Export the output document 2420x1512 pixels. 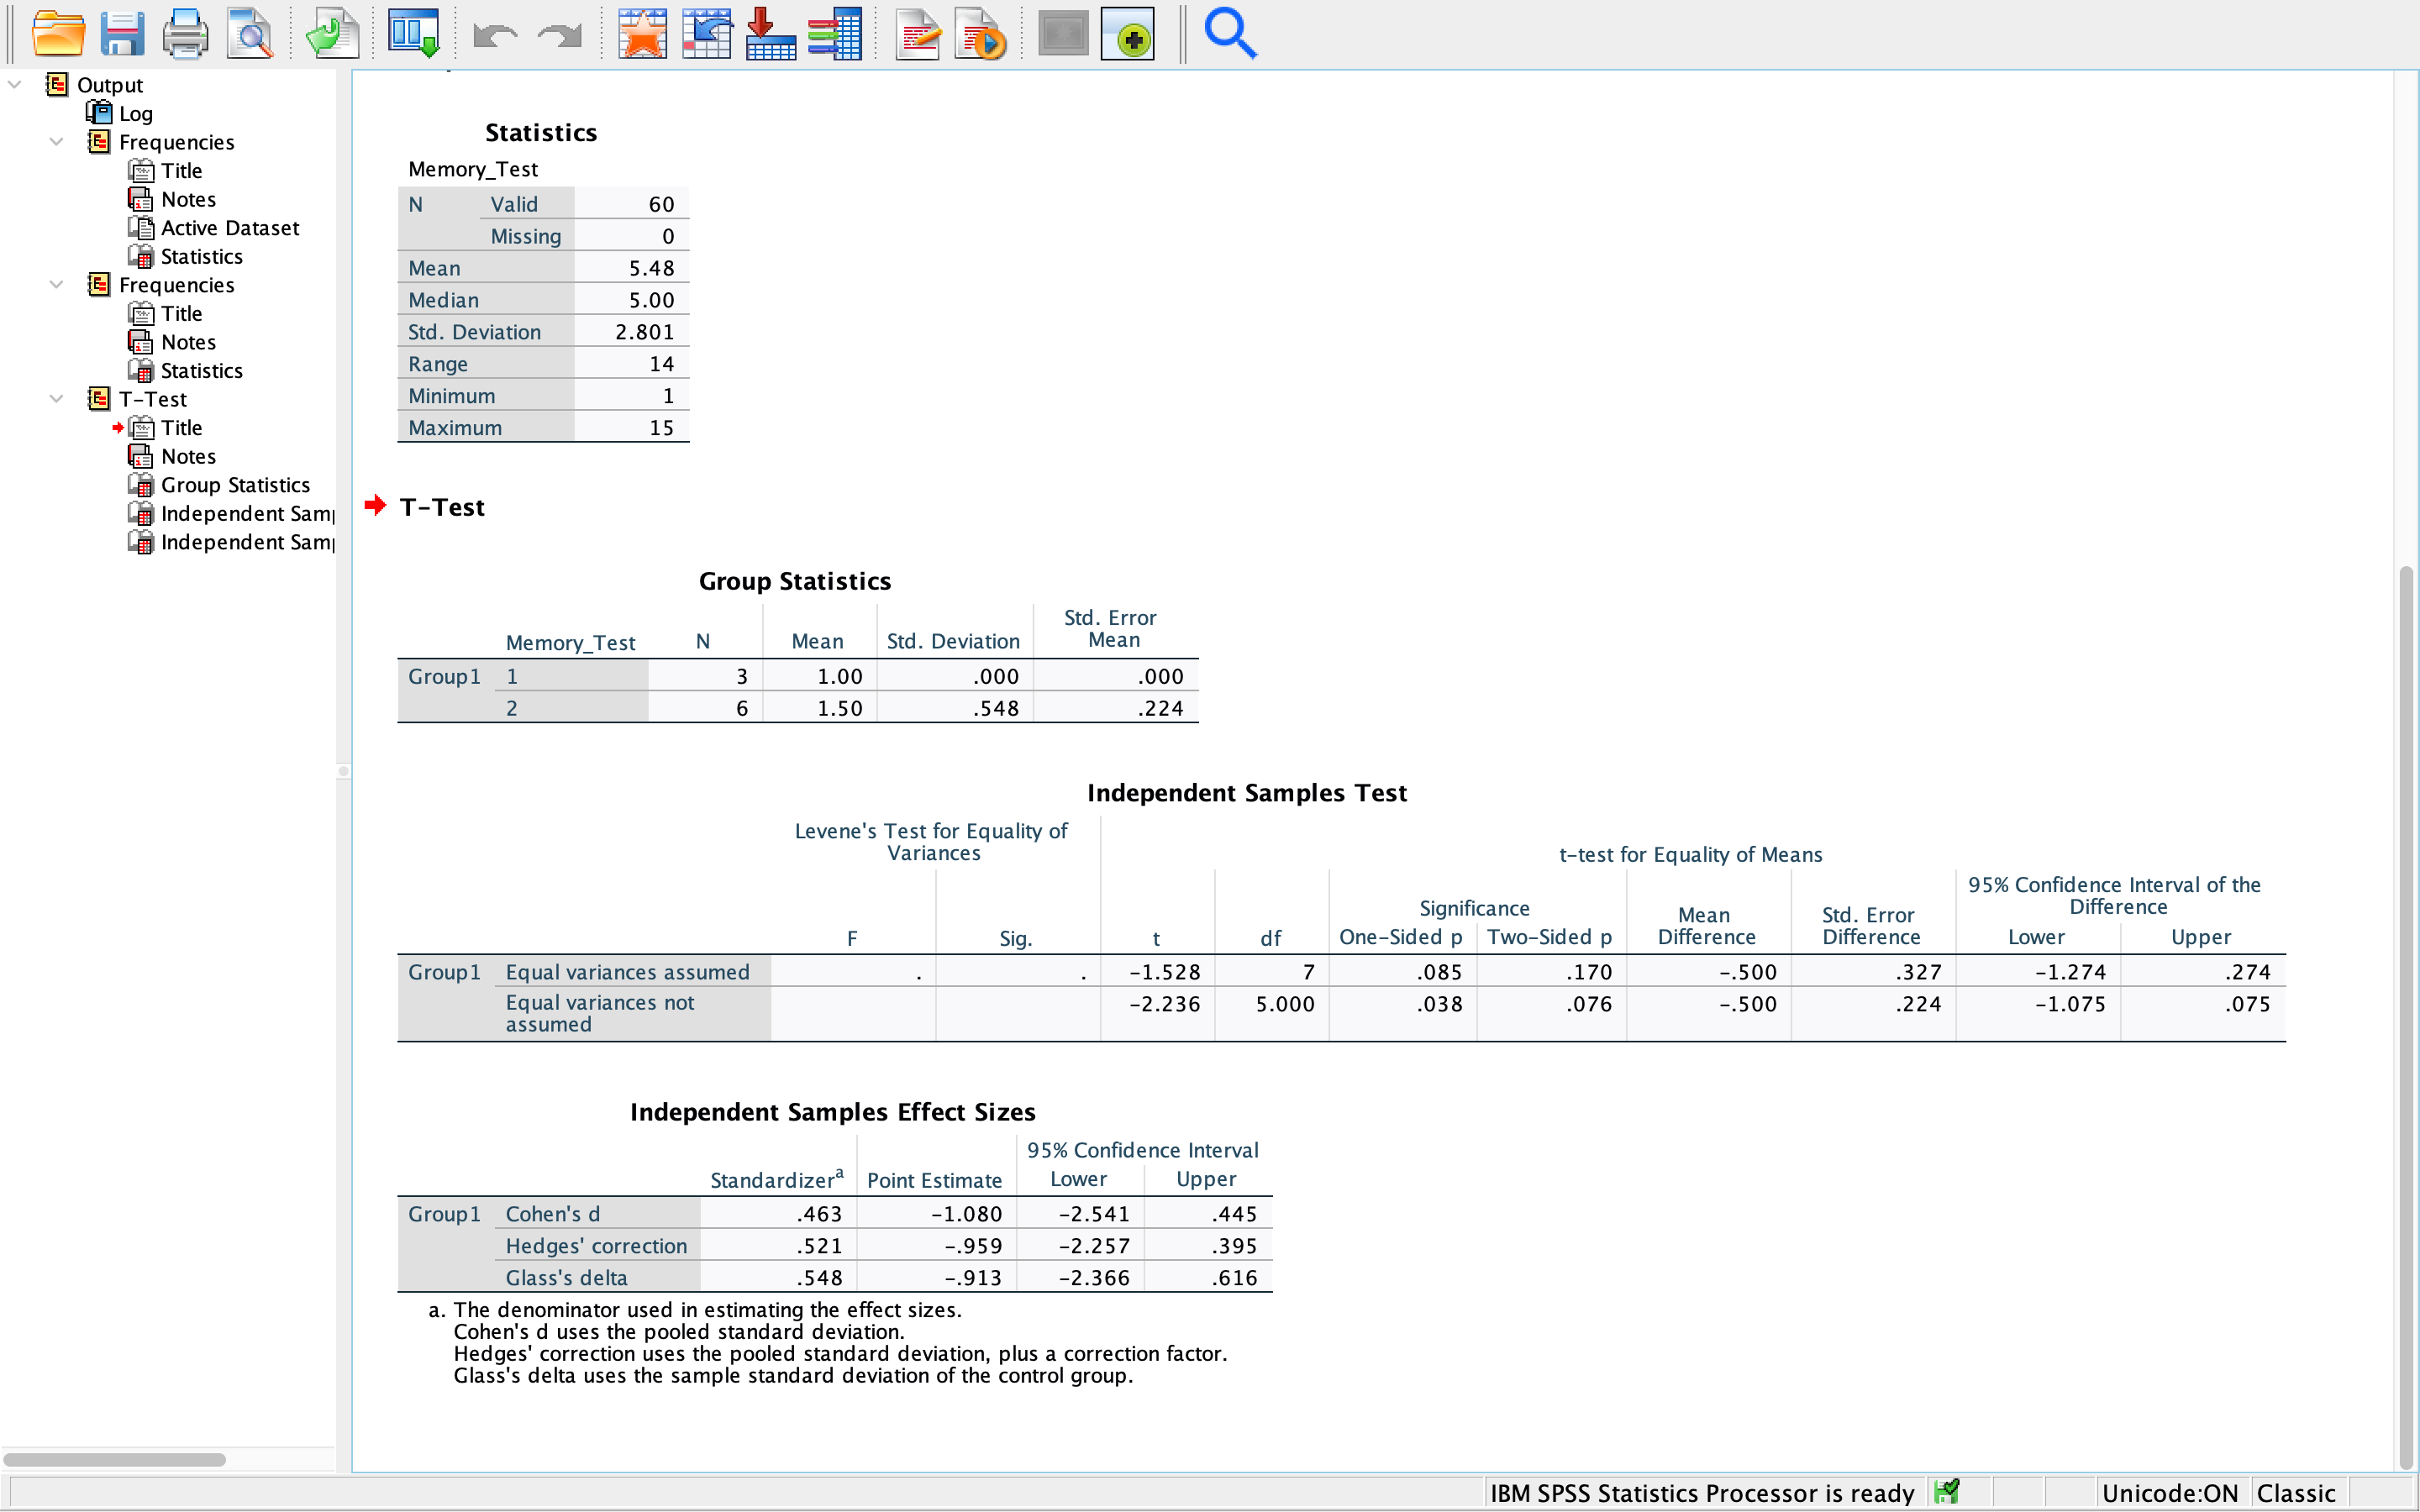332,32
